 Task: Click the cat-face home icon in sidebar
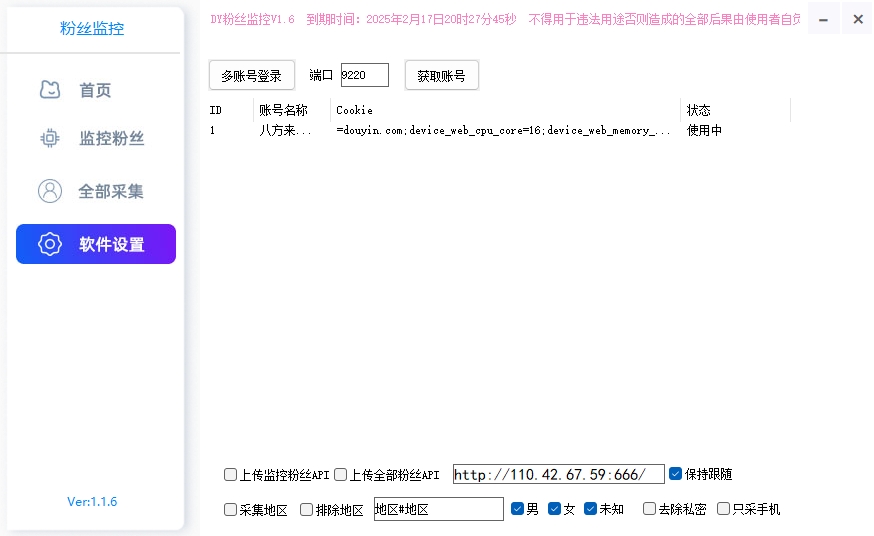(x=50, y=90)
